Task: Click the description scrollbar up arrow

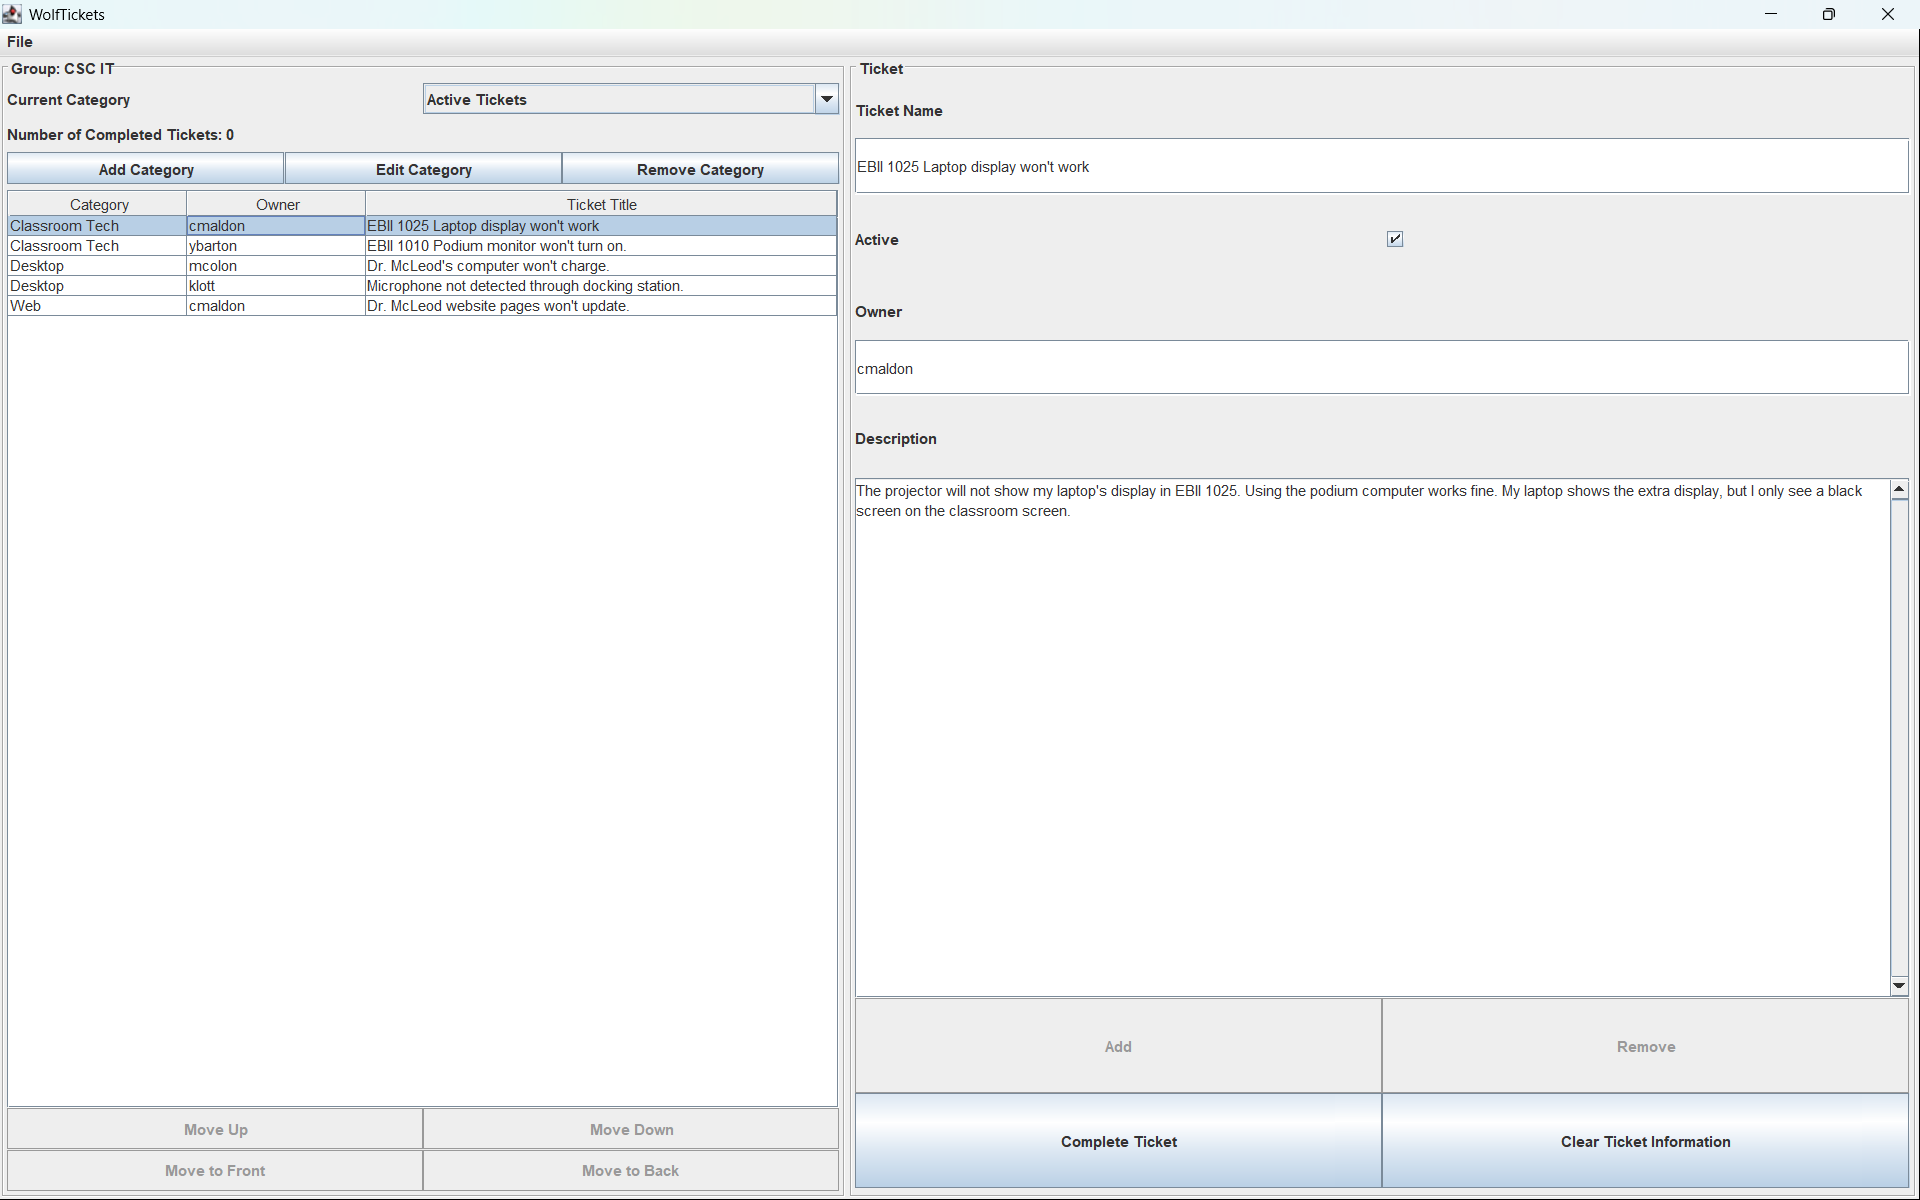Action: pyautogui.click(x=1899, y=489)
